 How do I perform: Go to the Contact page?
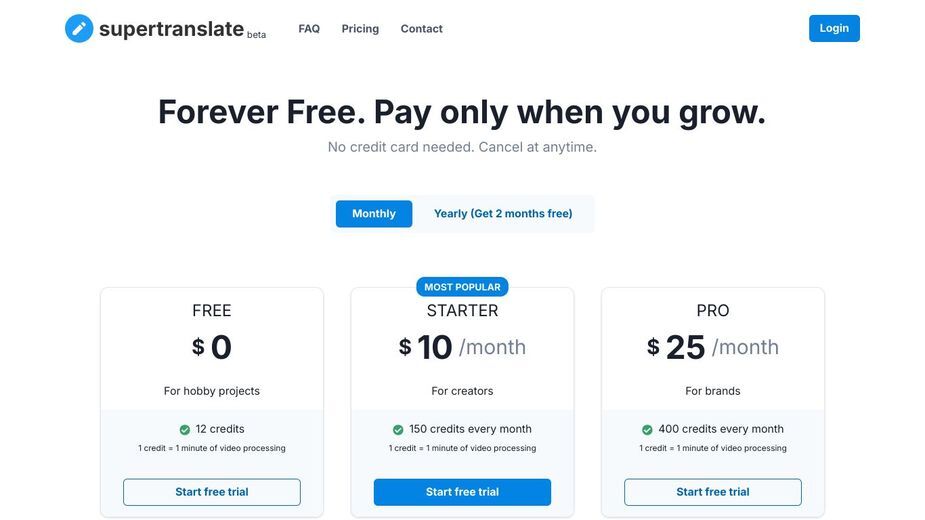click(x=421, y=28)
